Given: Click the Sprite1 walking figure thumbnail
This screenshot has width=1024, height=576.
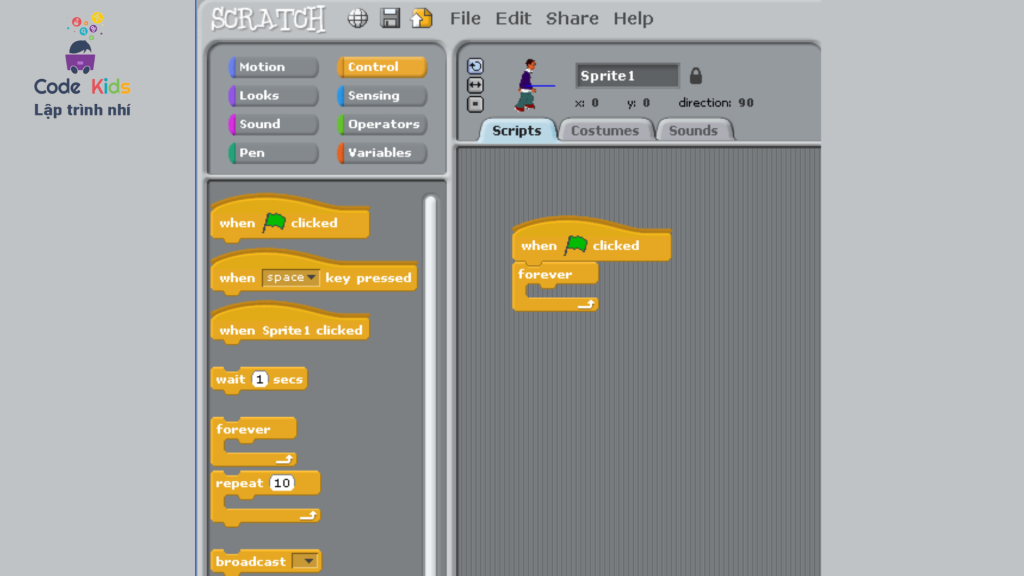Looking at the screenshot, I should 528,85.
